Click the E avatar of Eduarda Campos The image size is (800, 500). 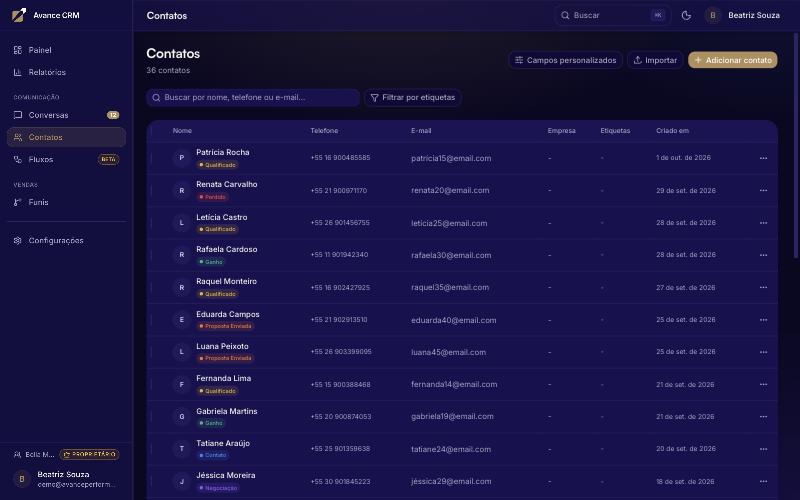182,320
